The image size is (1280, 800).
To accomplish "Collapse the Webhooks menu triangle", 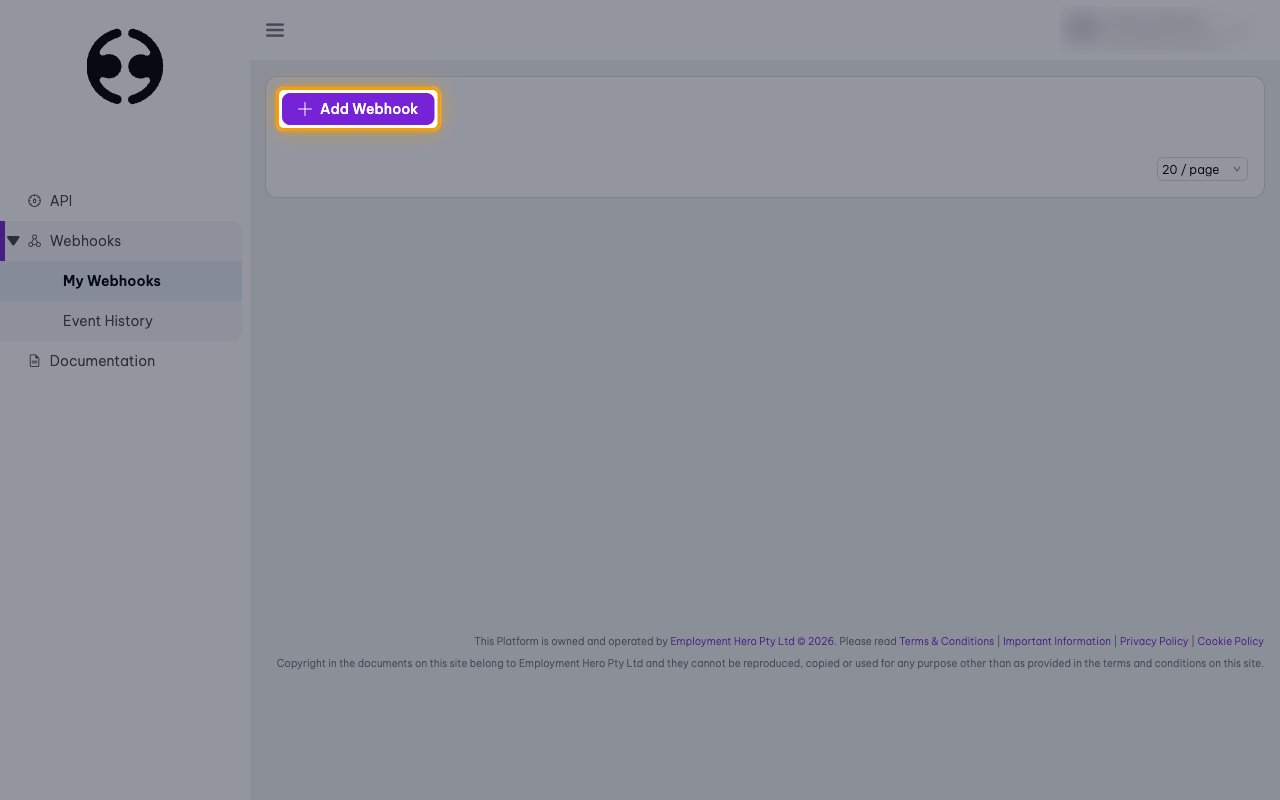I will tap(14, 241).
